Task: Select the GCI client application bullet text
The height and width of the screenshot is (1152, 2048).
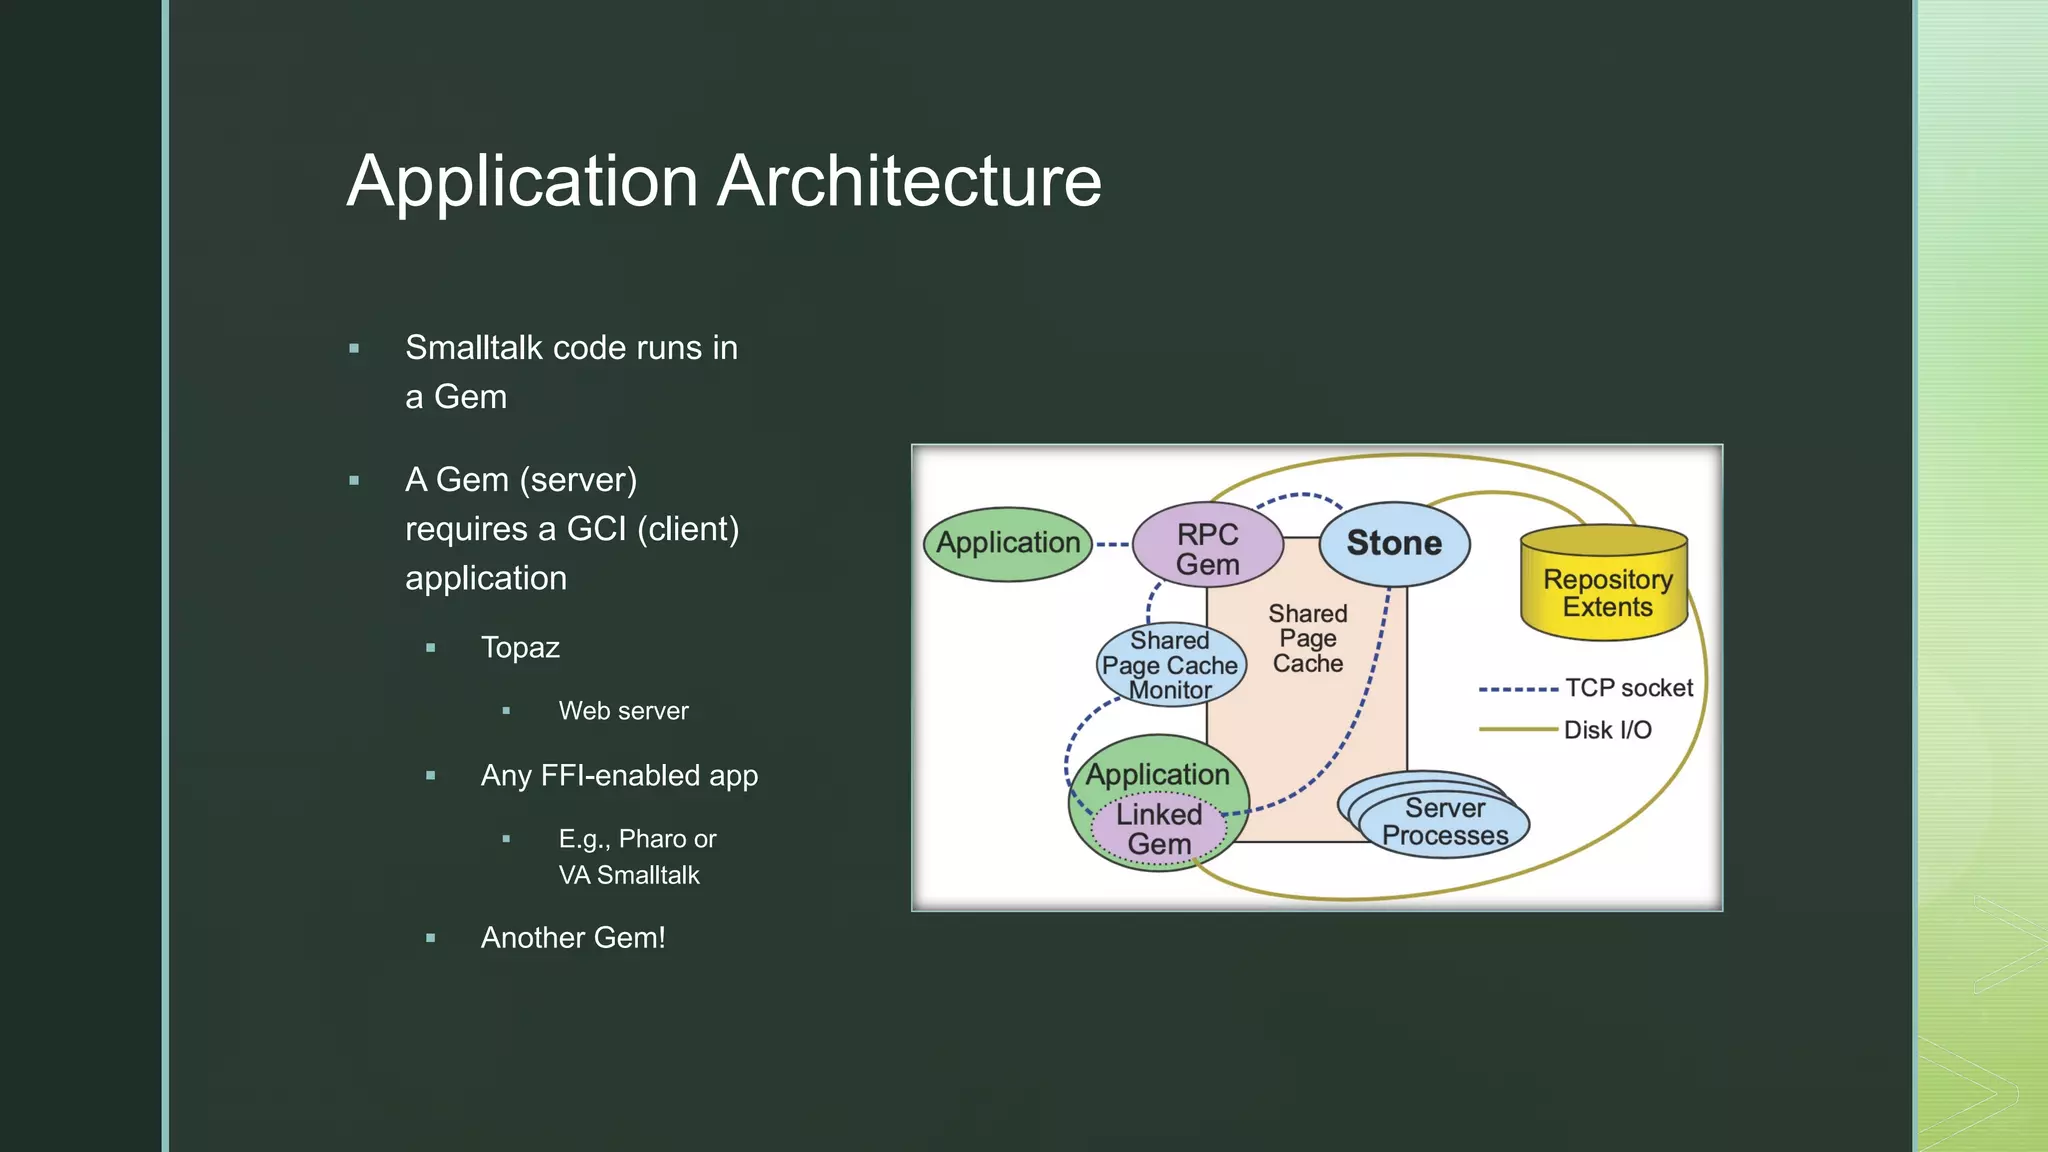Action: point(571,529)
